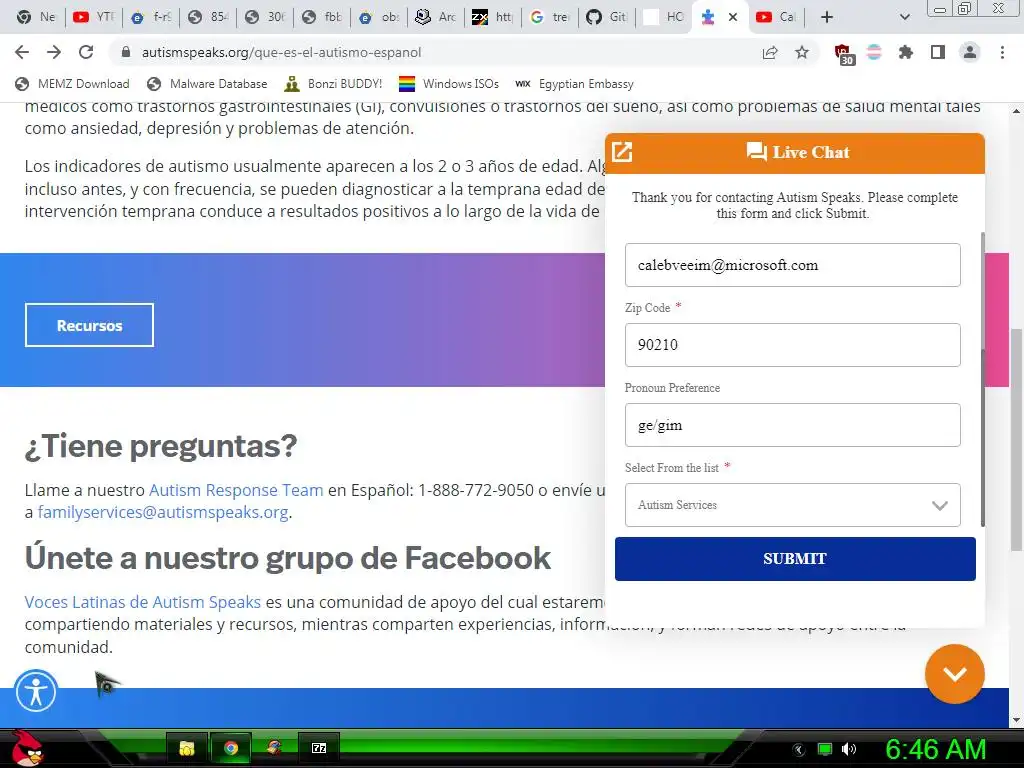This screenshot has height=768, width=1024.
Task: Click the page vertical scrollbar
Action: click(x=1016, y=438)
